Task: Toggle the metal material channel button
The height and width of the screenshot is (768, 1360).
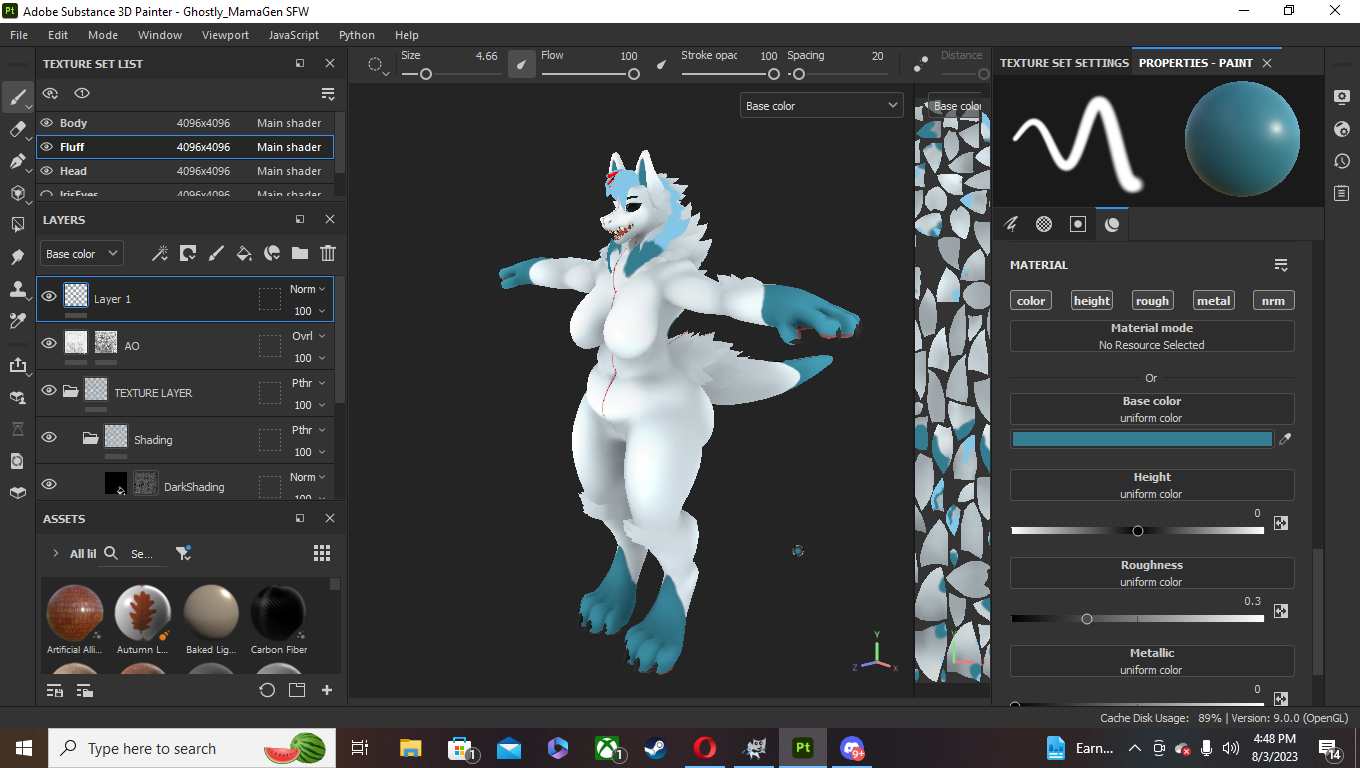Action: click(1214, 301)
